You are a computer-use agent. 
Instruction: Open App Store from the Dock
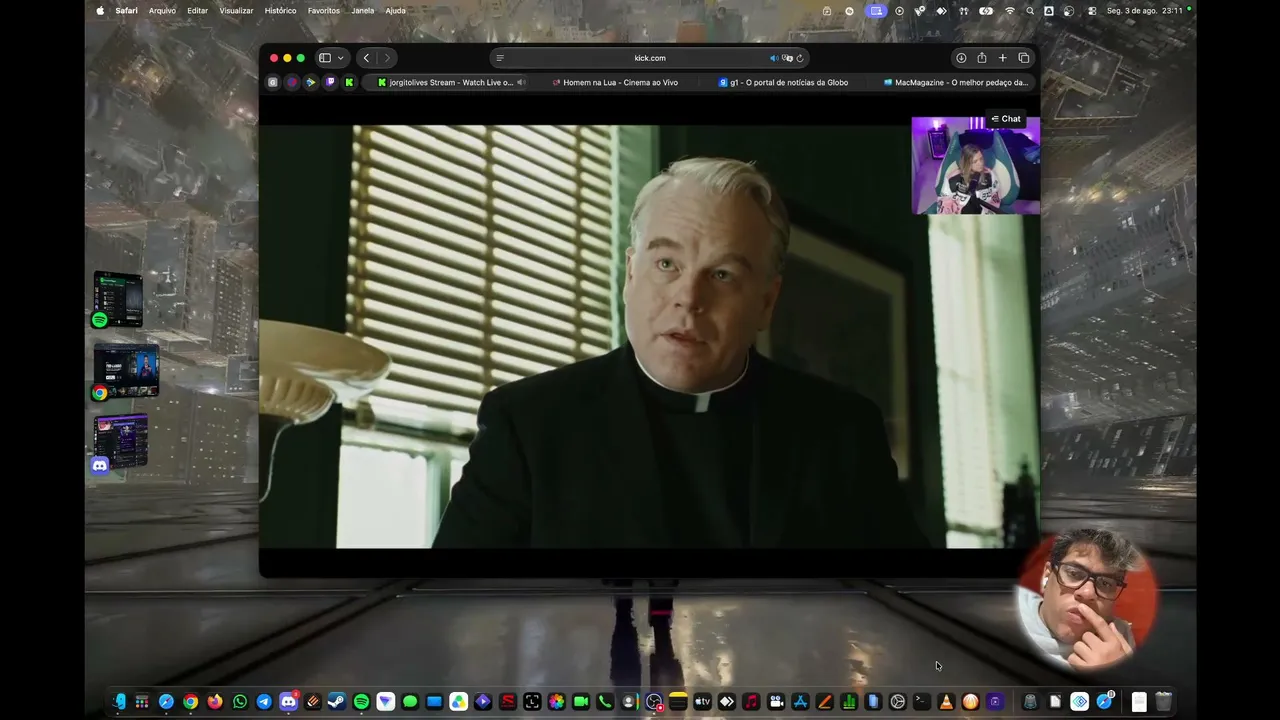tap(800, 702)
